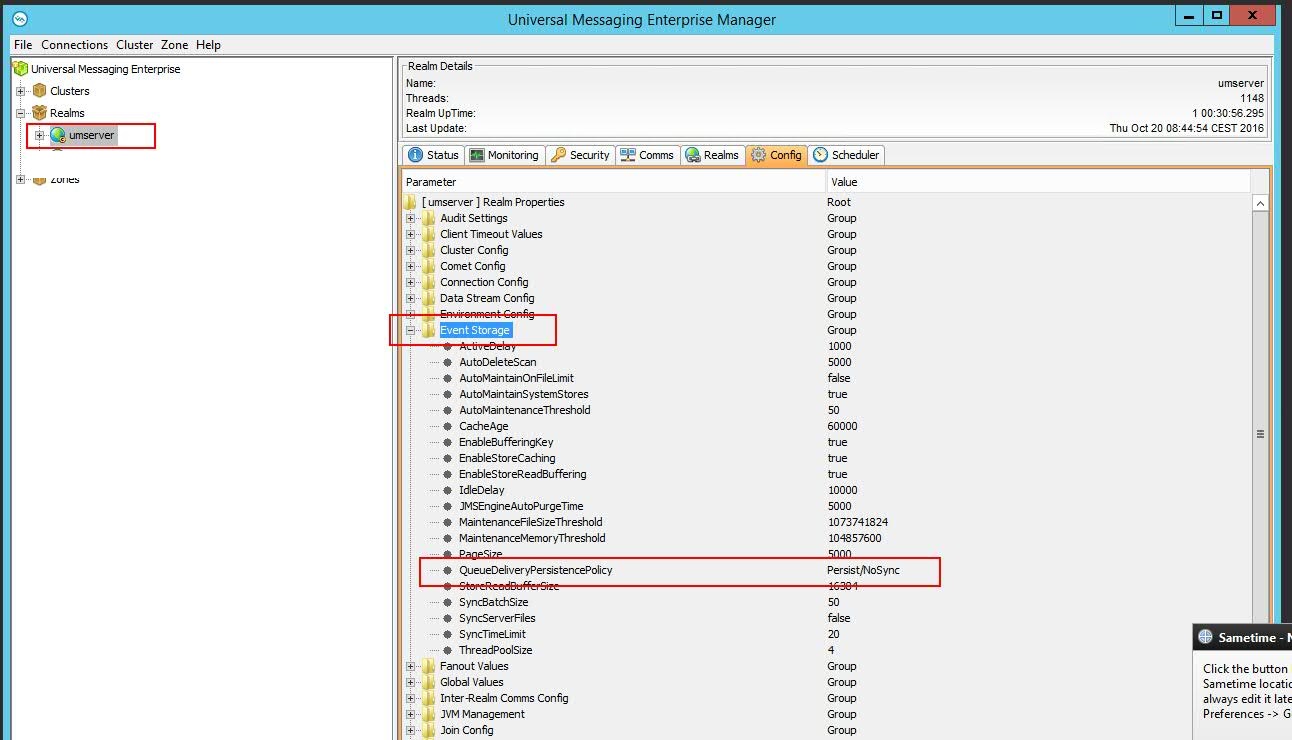Click the Realm Properties root folder icon

coord(410,202)
